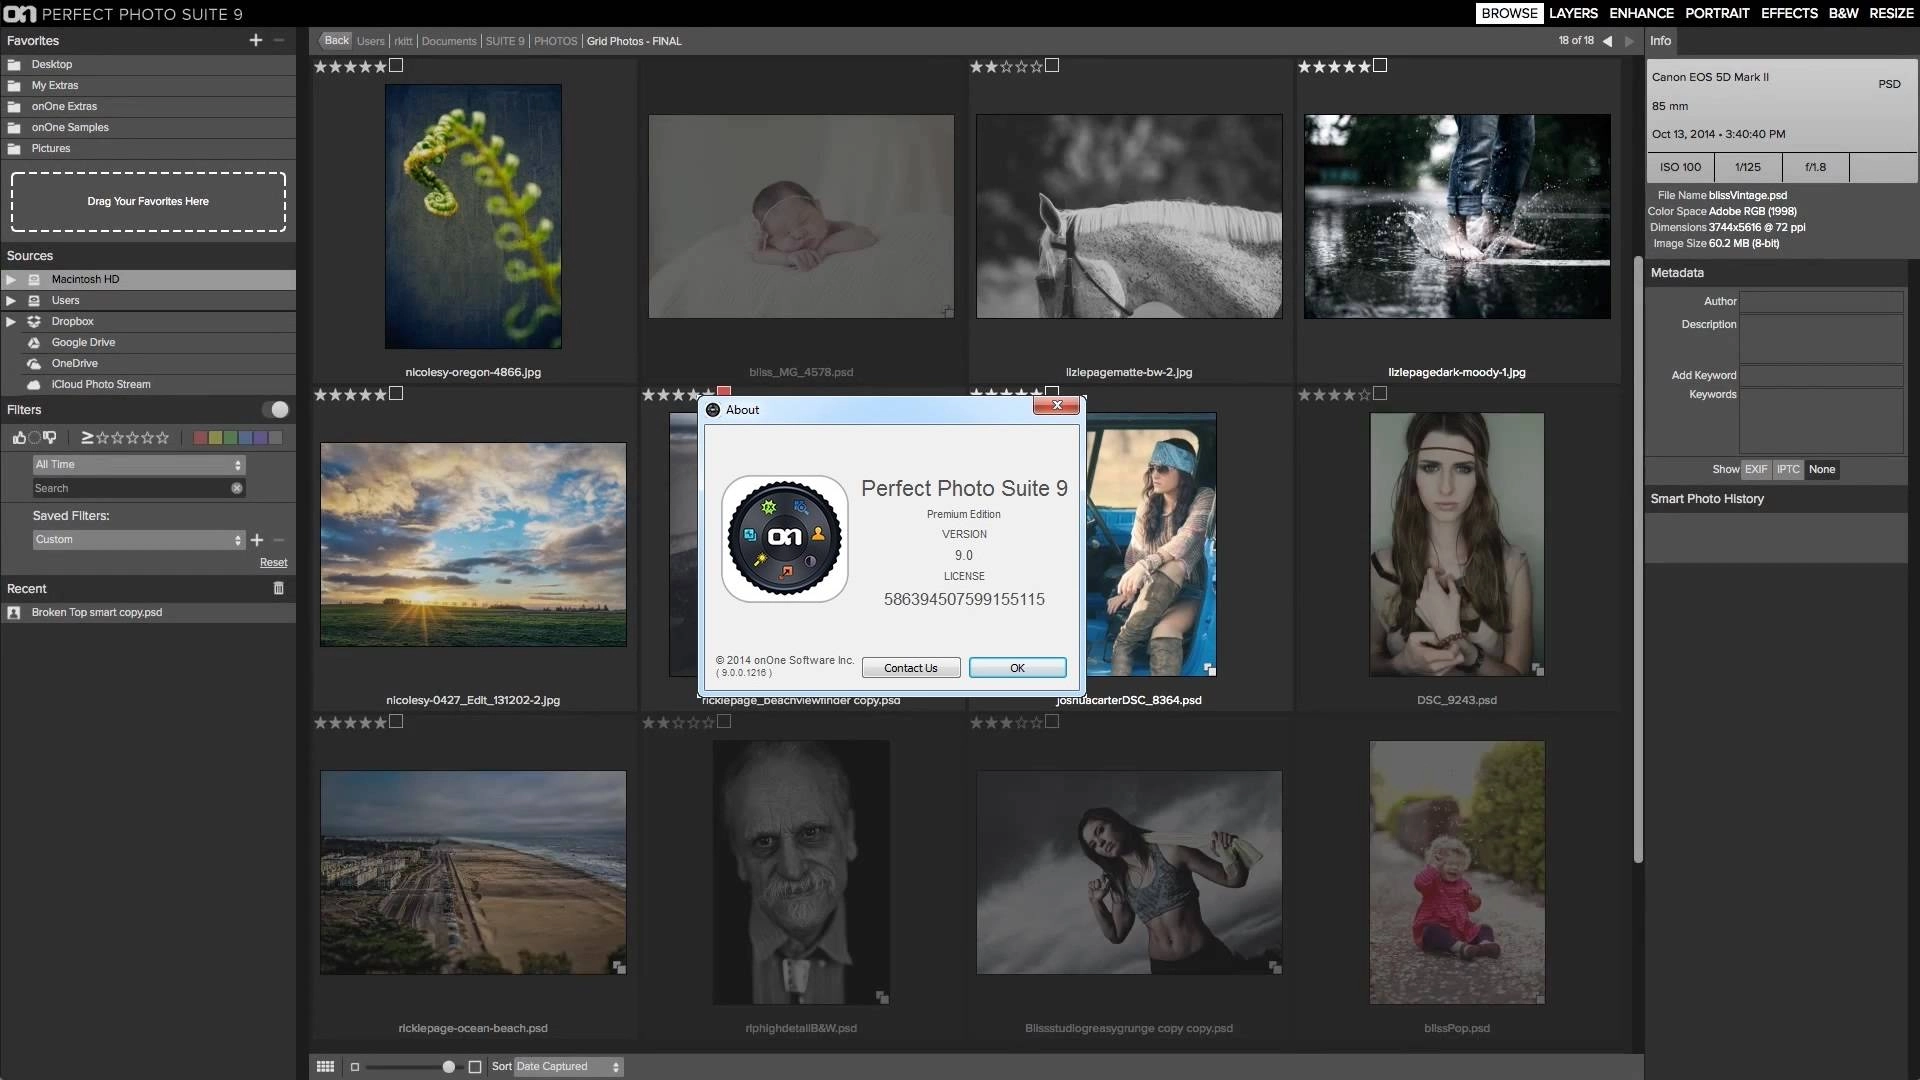Click the greater-than-or-equal rating operator
1920x1080 pixels.
point(87,437)
